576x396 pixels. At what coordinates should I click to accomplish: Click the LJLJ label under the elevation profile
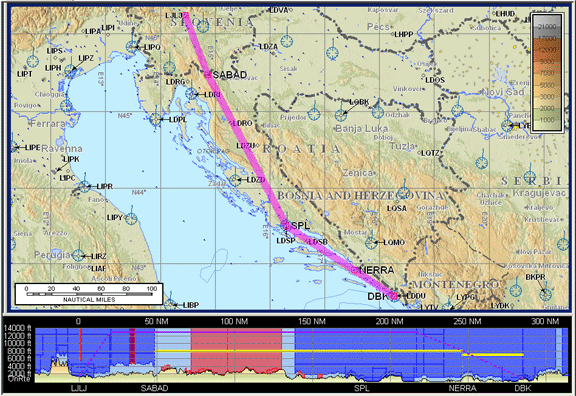[79, 388]
